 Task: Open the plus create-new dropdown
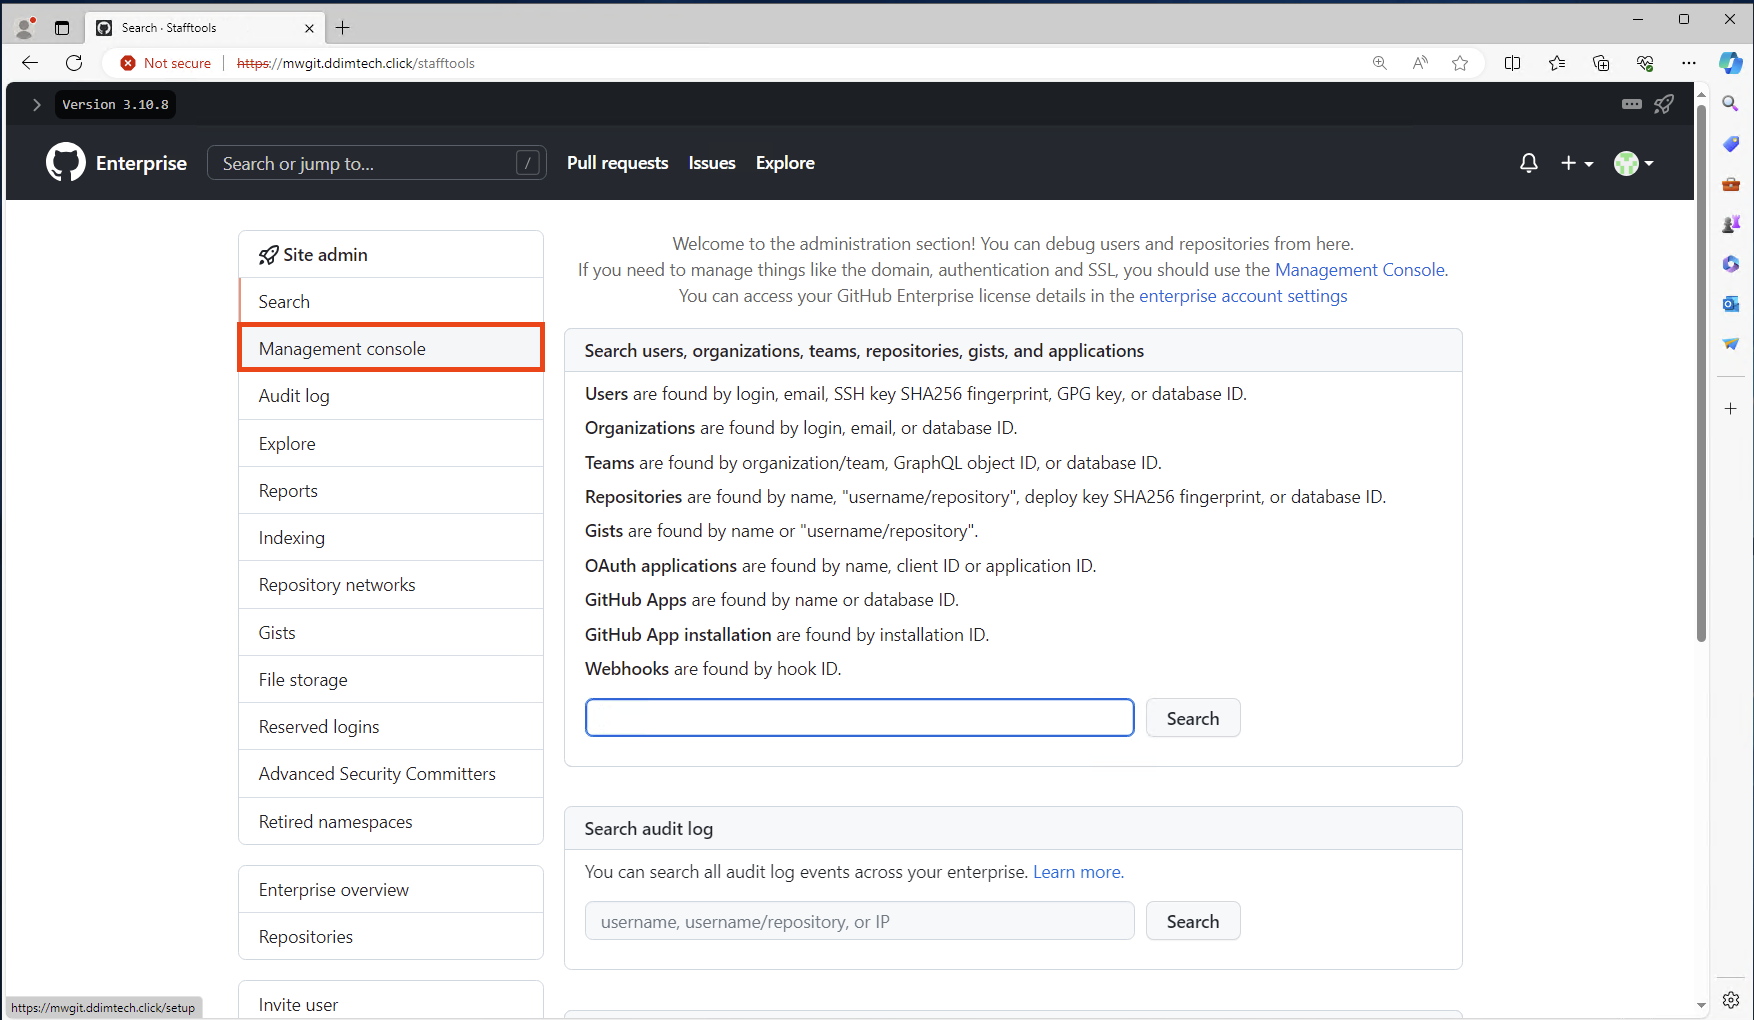[x=1577, y=163]
